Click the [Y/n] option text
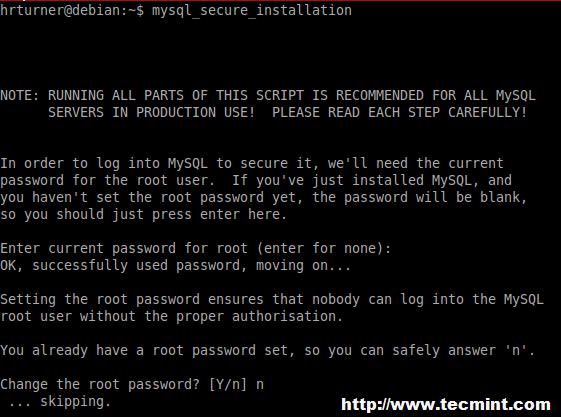This screenshot has height=417, width=561. 228,385
